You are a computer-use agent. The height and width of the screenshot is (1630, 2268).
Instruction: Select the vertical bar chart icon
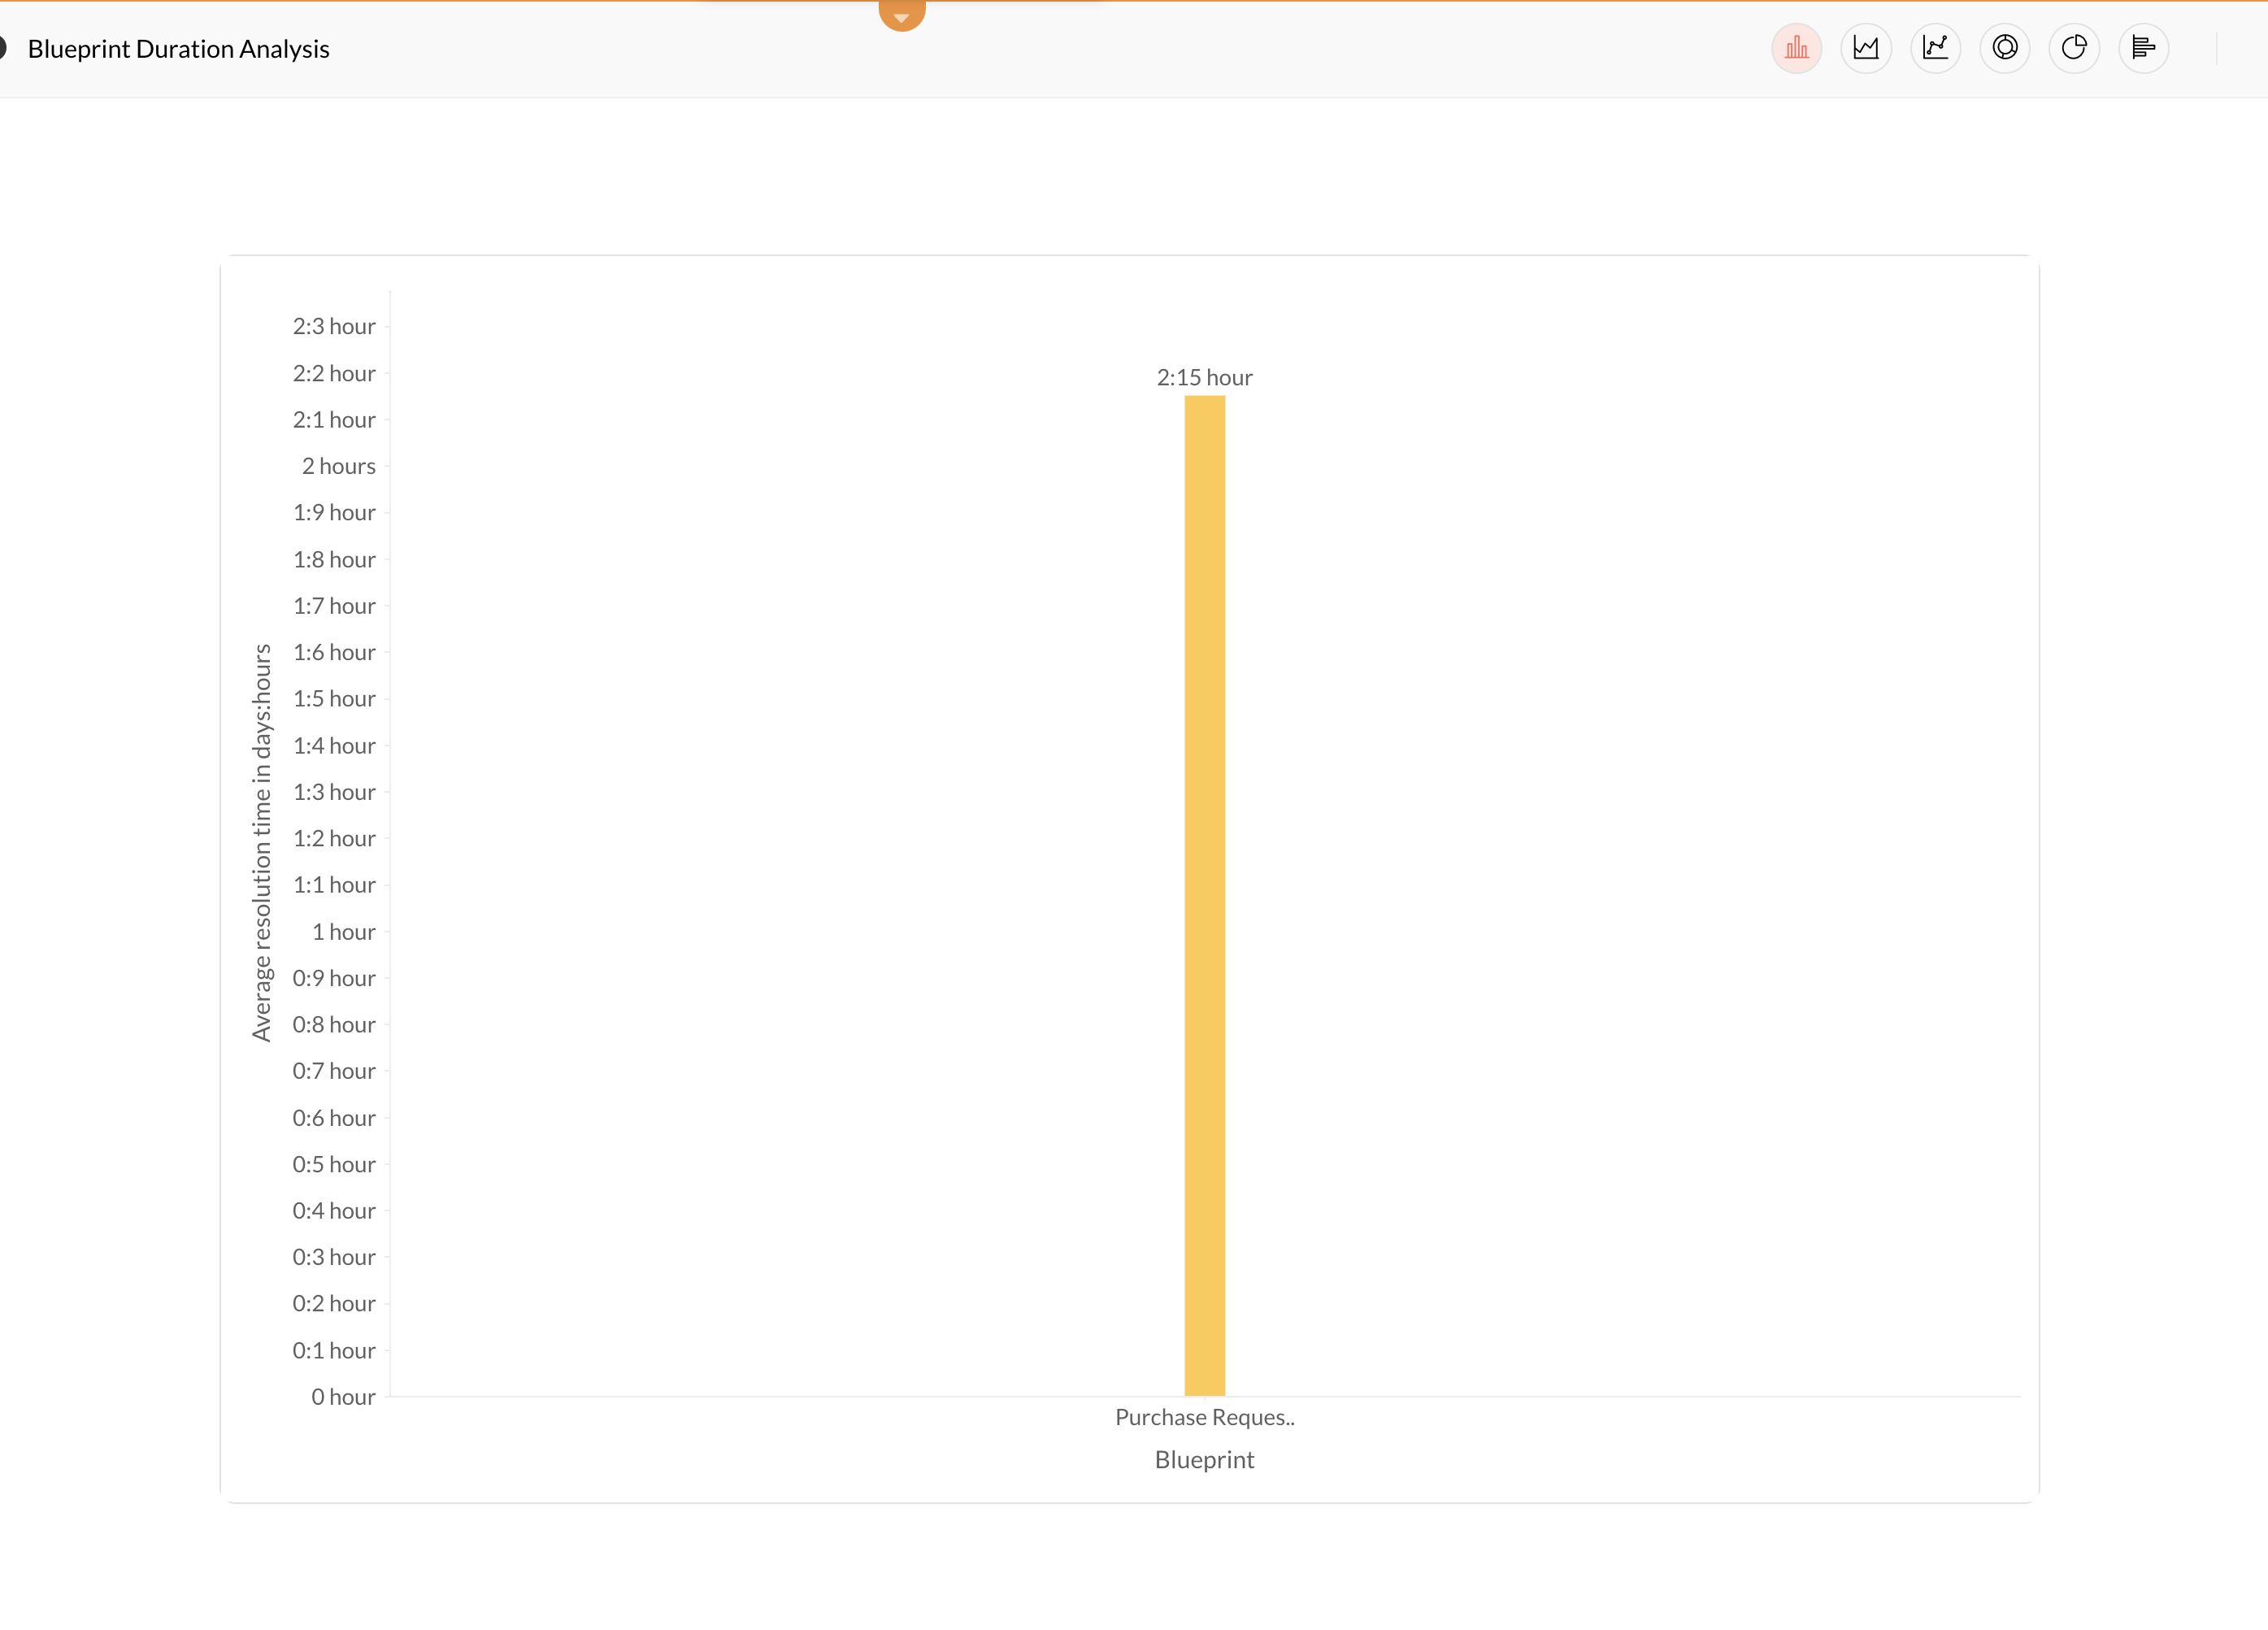coord(1796,48)
